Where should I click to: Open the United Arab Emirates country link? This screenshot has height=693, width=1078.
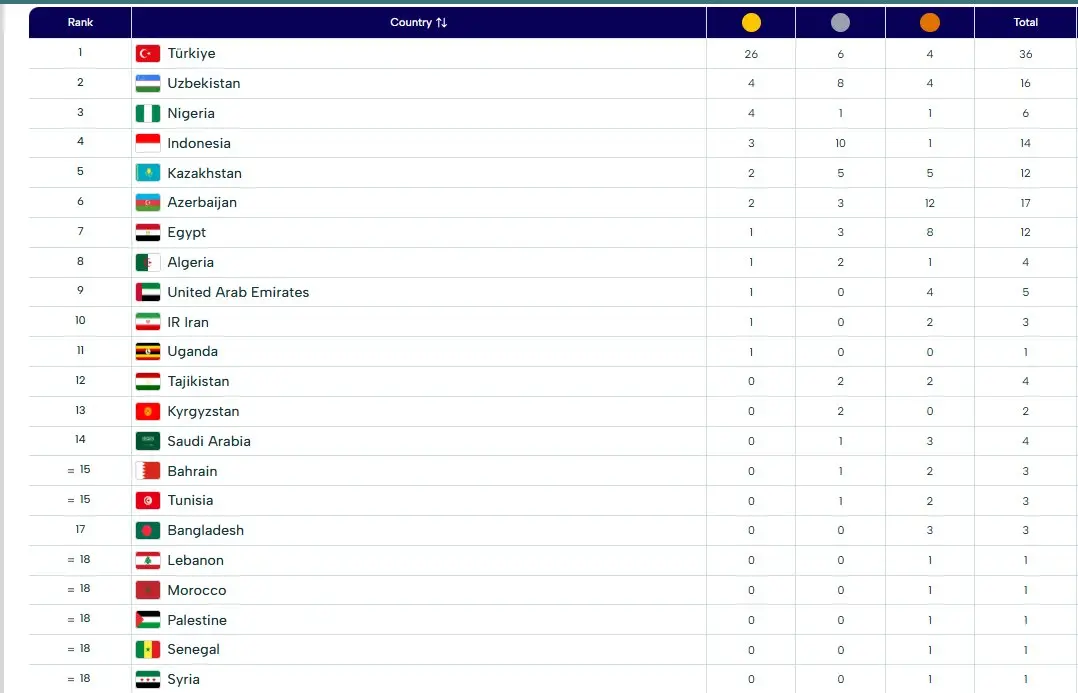point(238,292)
